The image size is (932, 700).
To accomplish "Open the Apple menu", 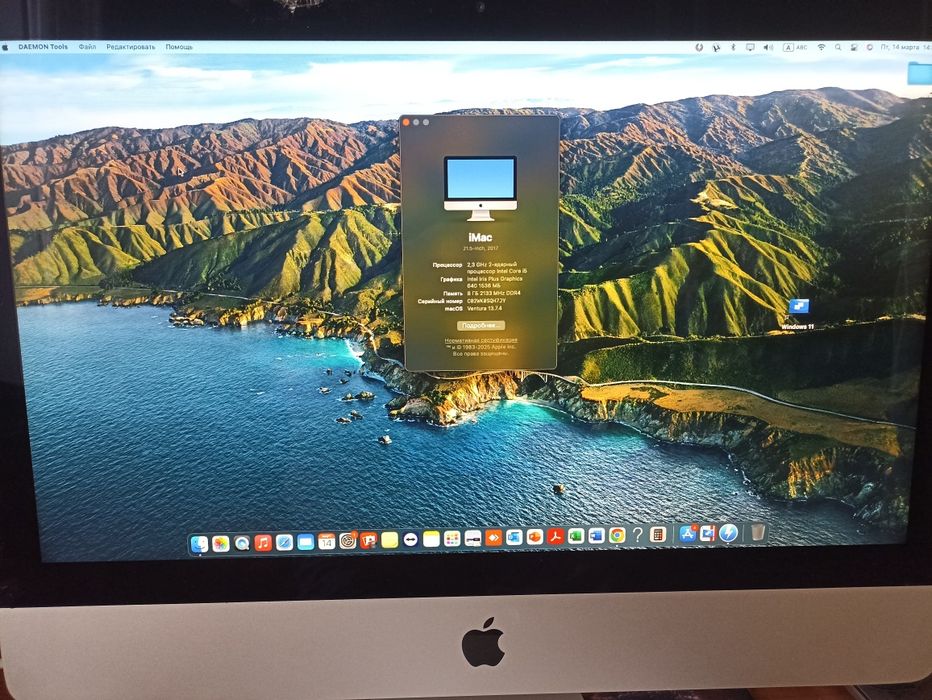I will (x=5, y=47).
